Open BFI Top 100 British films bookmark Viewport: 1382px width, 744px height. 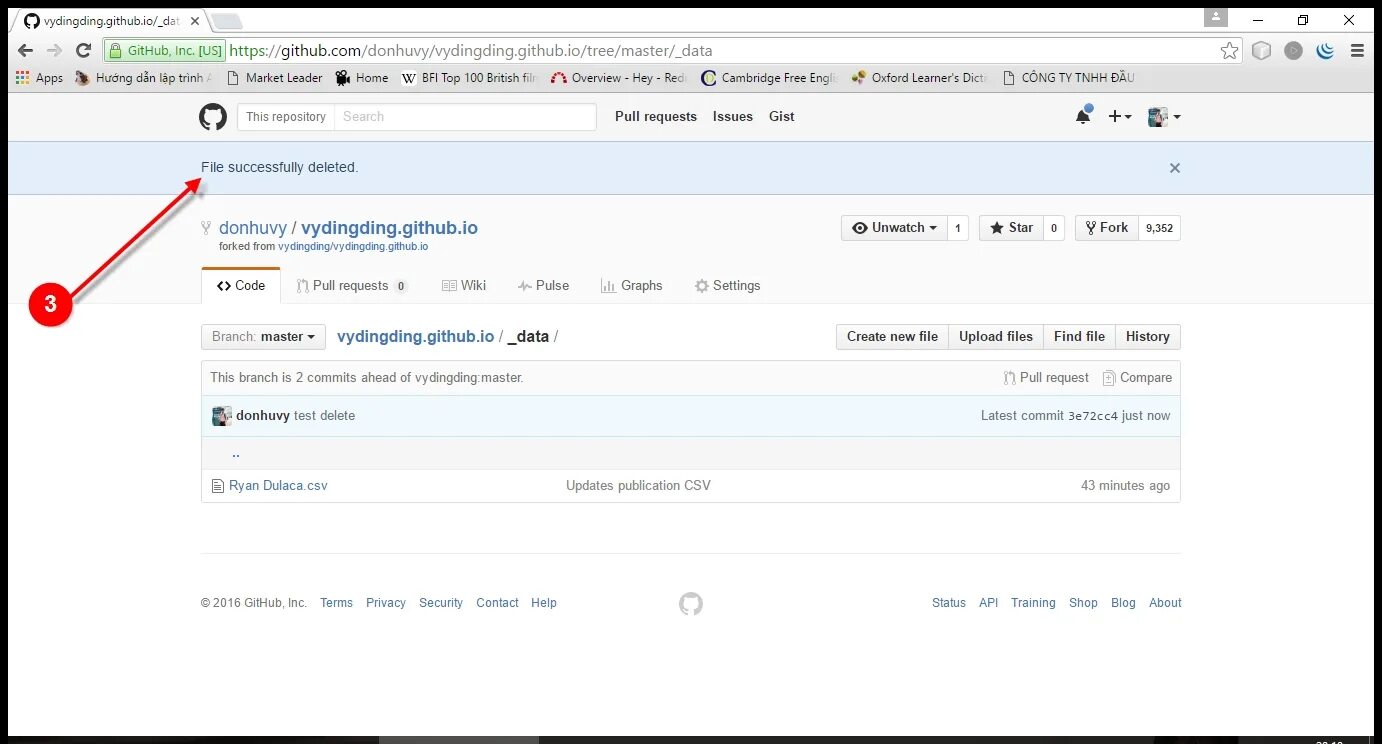[469, 78]
